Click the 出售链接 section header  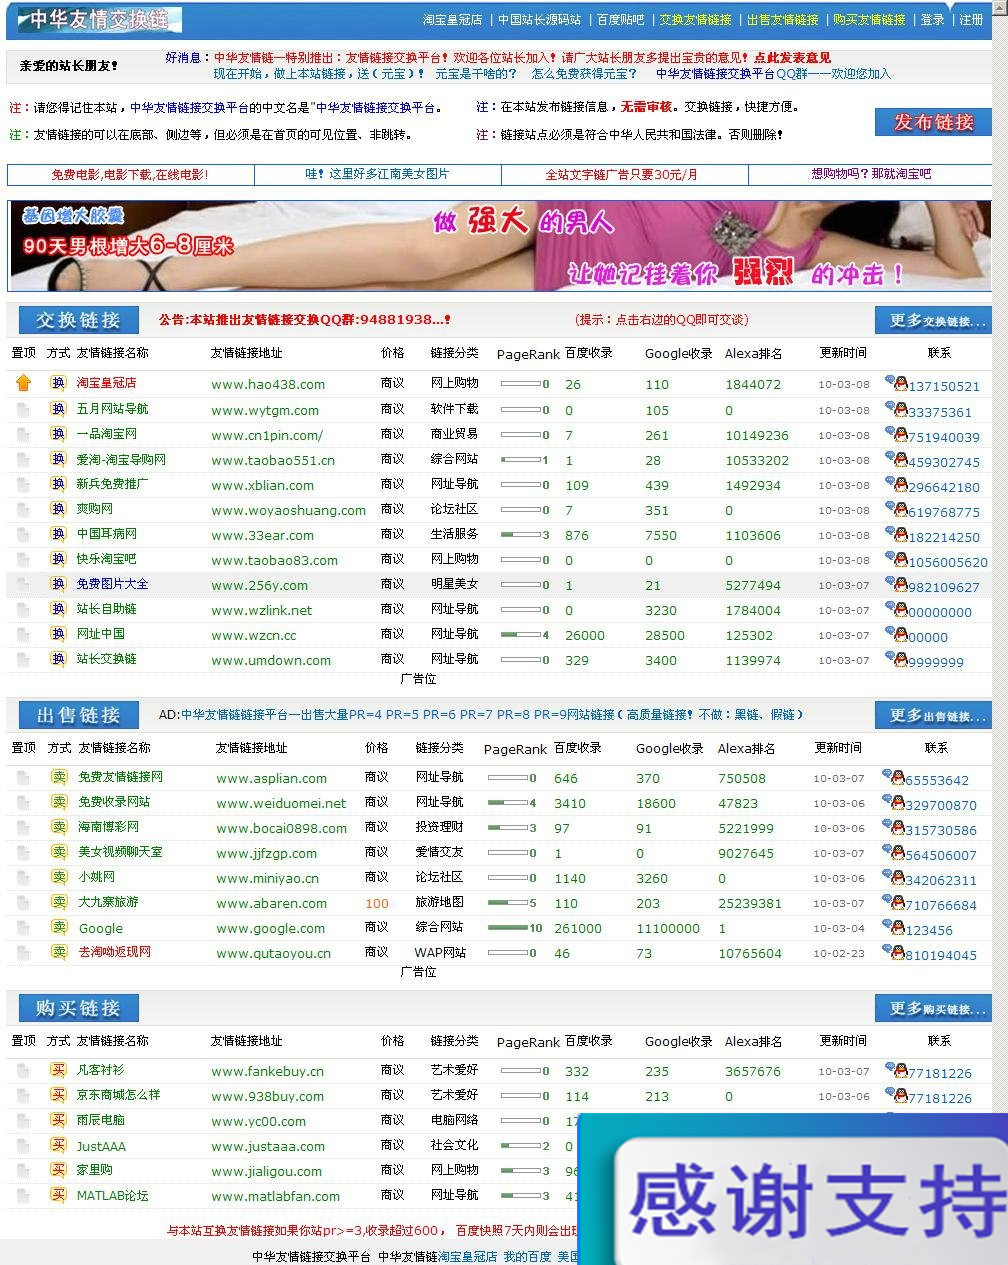(x=78, y=715)
